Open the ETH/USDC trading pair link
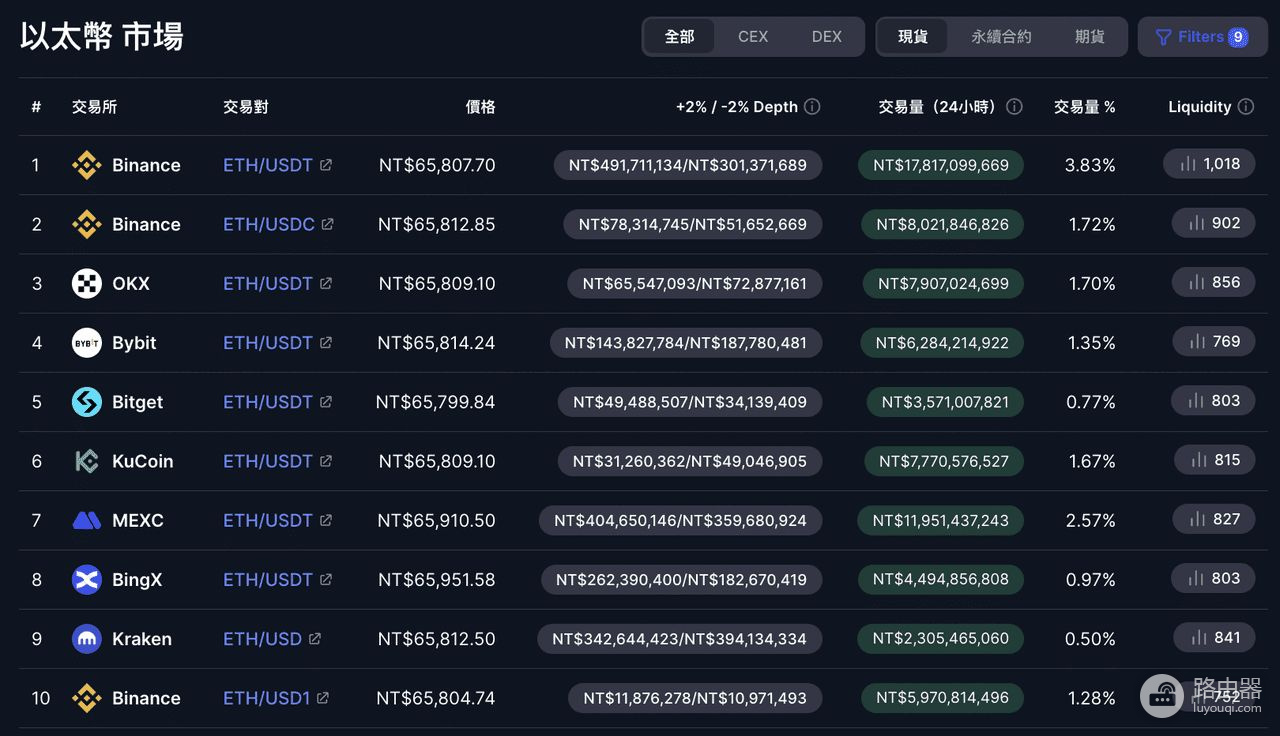Screen dimensions: 1280x736 (269, 224)
